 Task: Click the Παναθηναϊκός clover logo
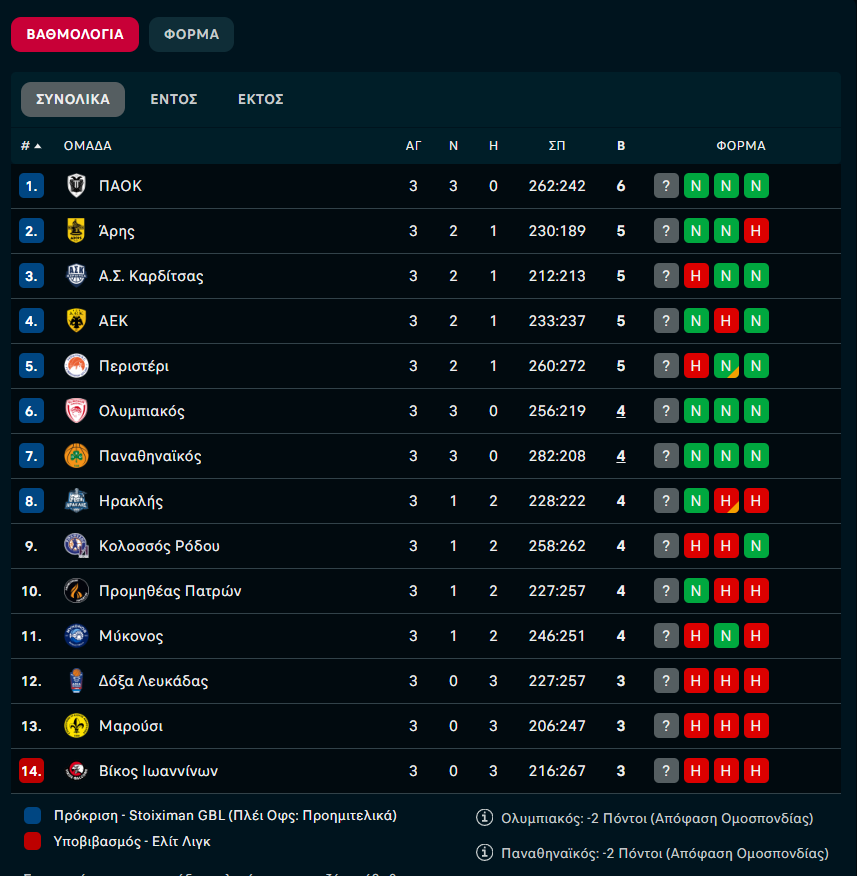tap(76, 456)
